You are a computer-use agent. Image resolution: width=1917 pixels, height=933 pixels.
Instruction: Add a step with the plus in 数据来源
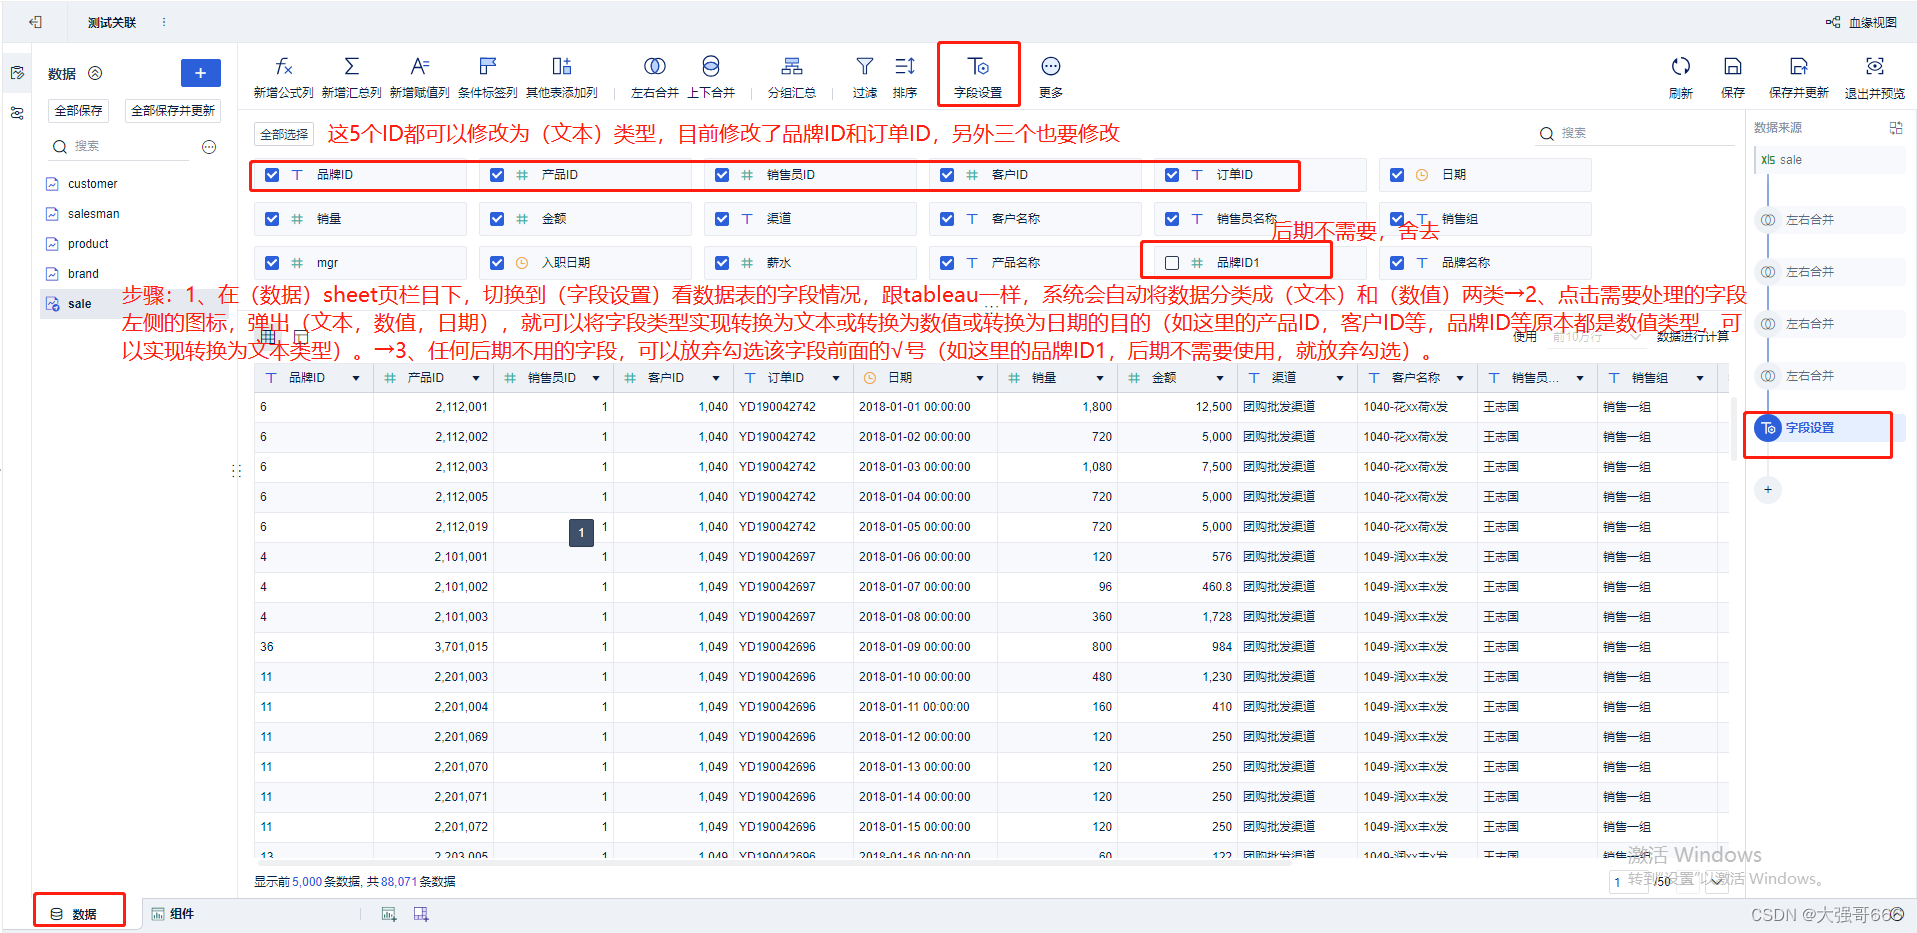coord(1768,490)
